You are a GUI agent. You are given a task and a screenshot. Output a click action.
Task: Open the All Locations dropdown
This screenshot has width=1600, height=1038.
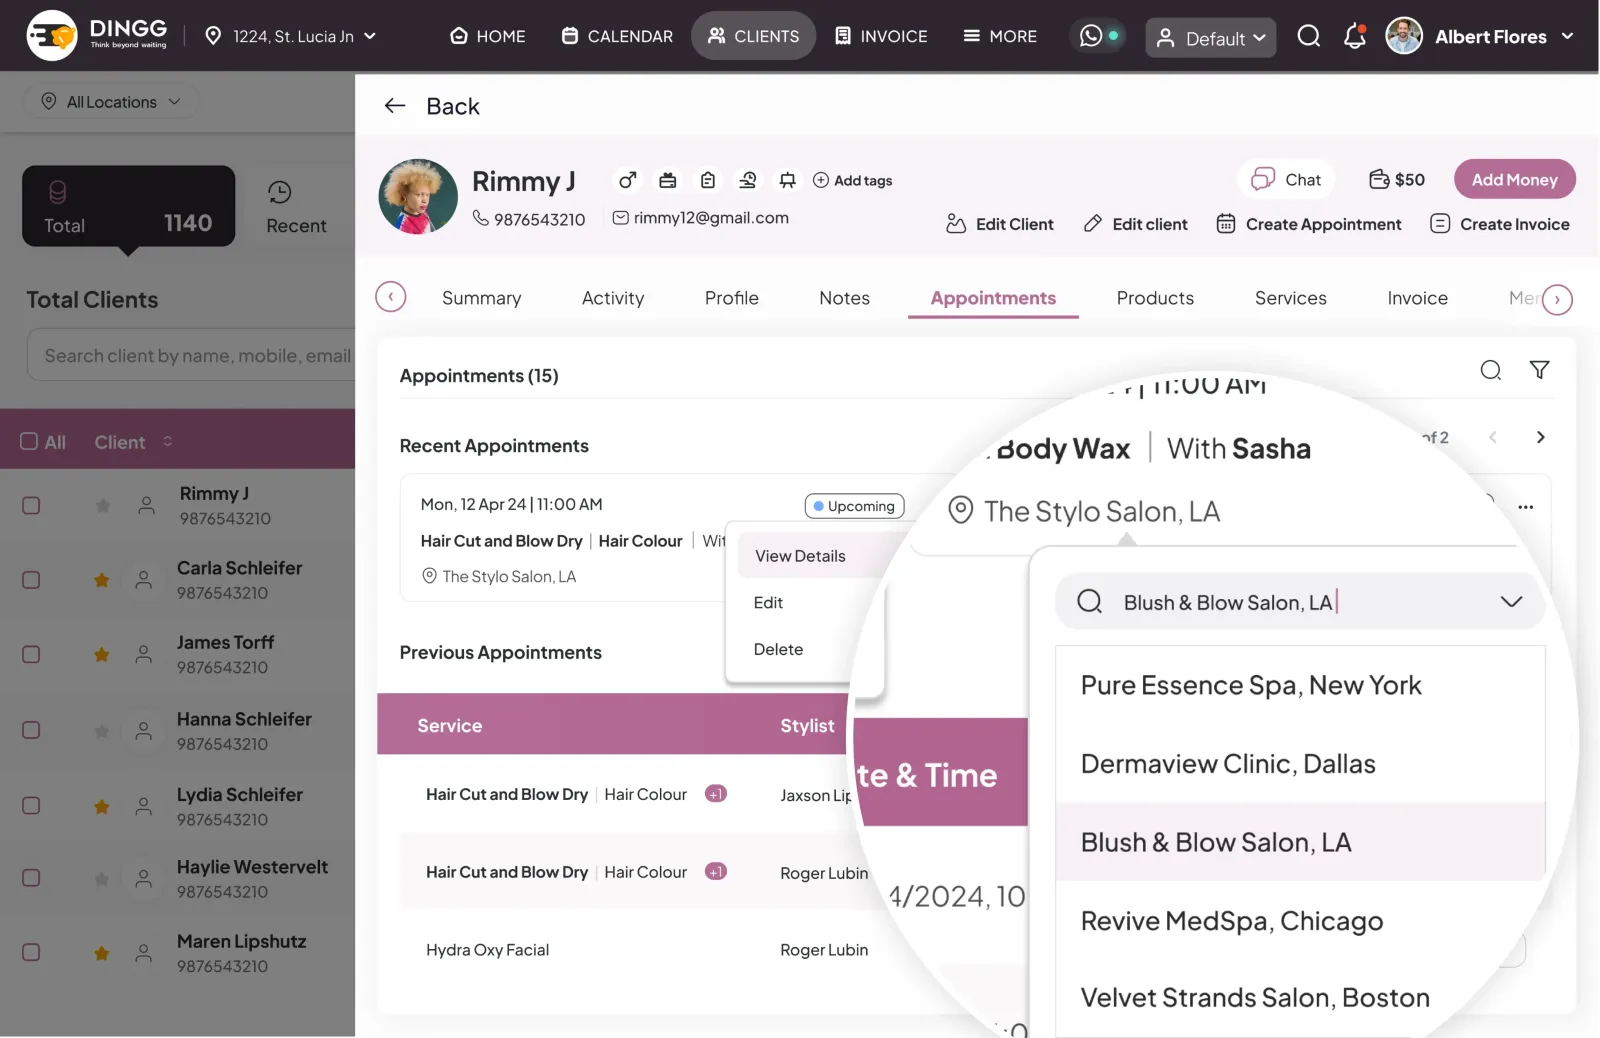[111, 102]
